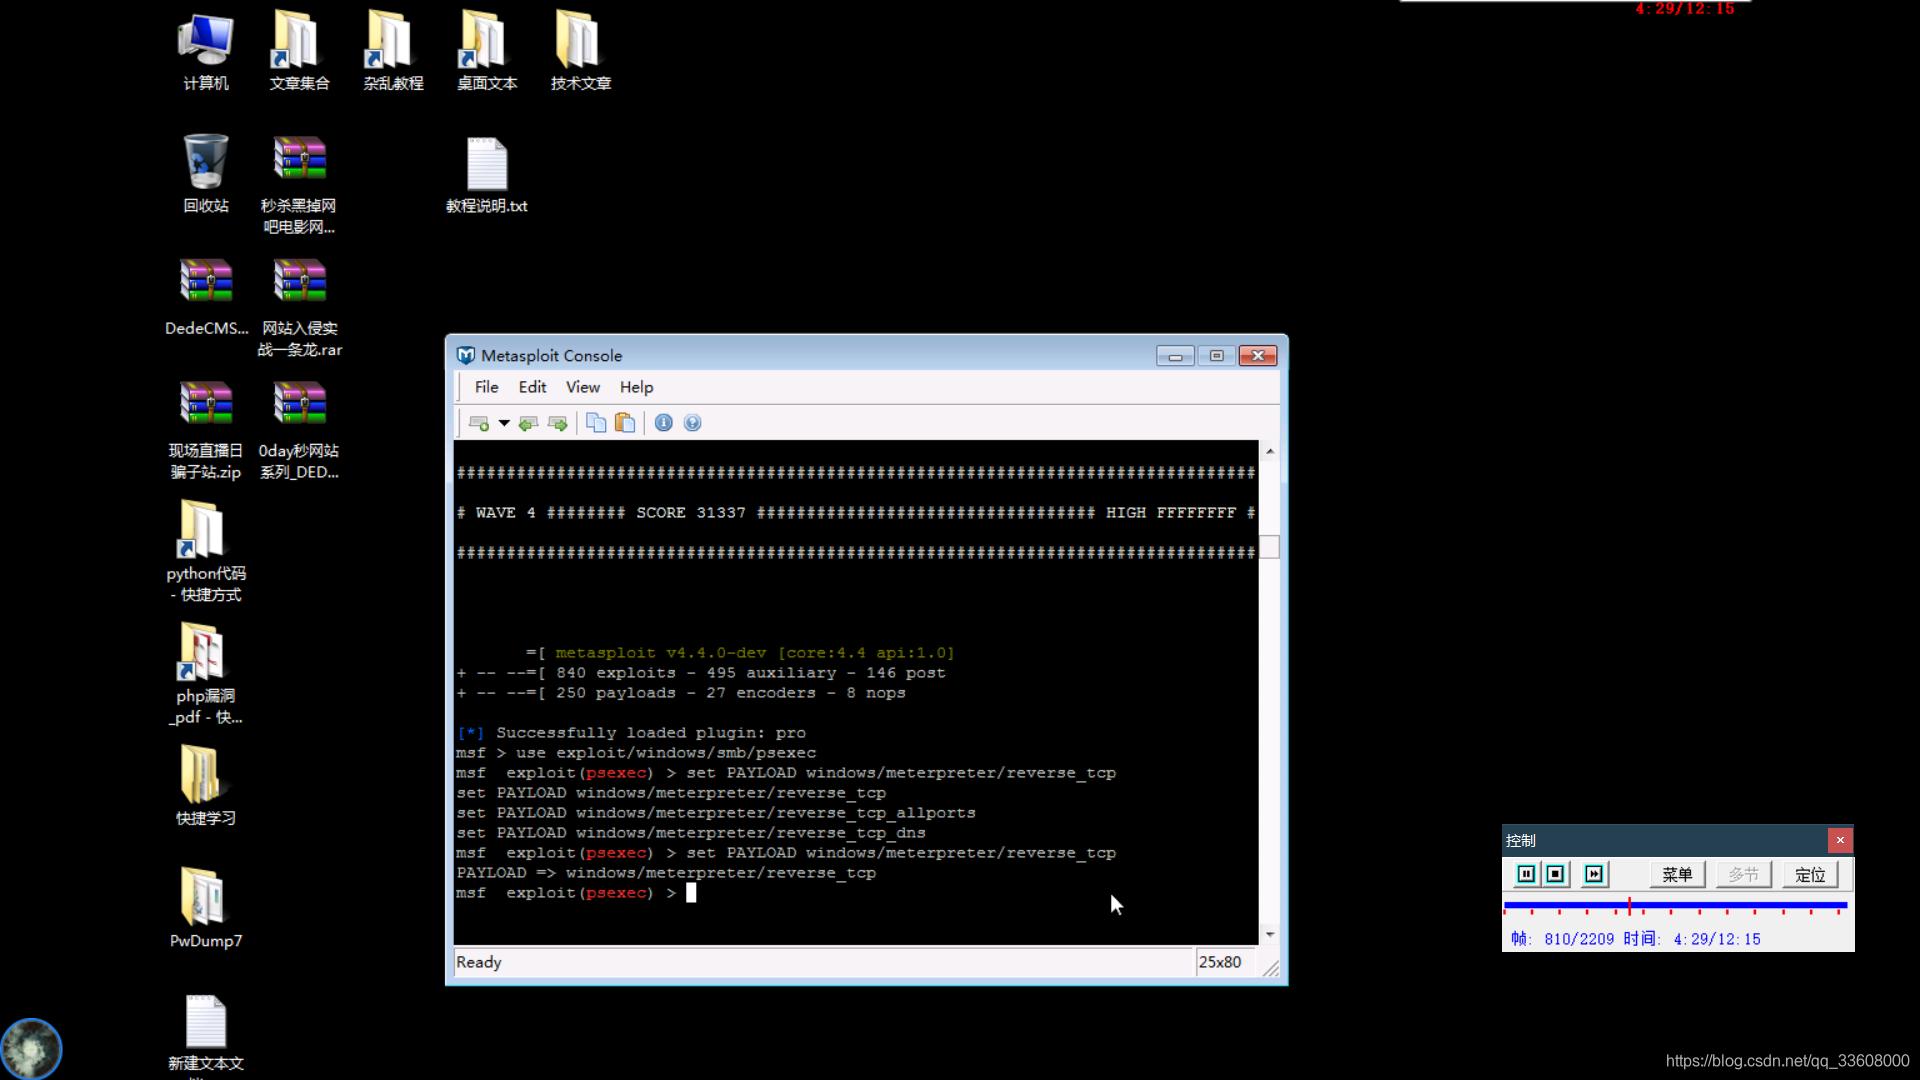The height and width of the screenshot is (1080, 1920).
Task: Select the 文章集合 folder shortcut
Action: tap(299, 52)
